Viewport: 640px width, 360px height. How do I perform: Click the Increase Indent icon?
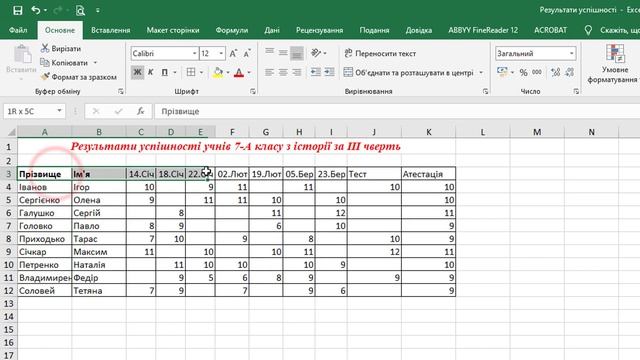329,72
